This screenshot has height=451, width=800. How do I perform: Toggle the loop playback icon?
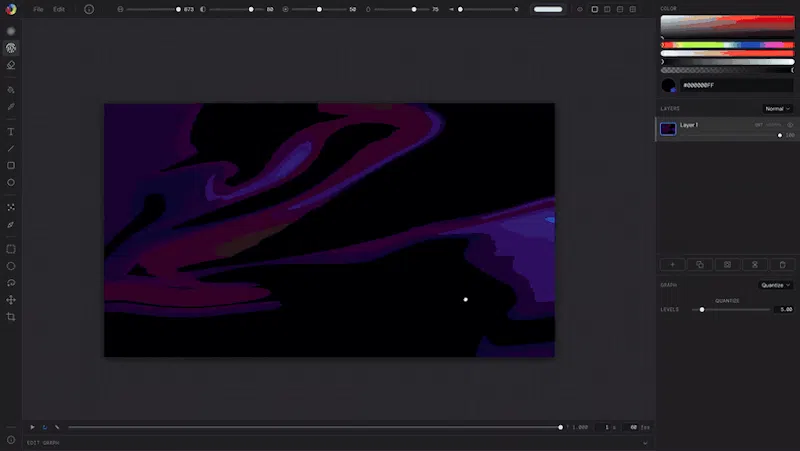coord(44,427)
